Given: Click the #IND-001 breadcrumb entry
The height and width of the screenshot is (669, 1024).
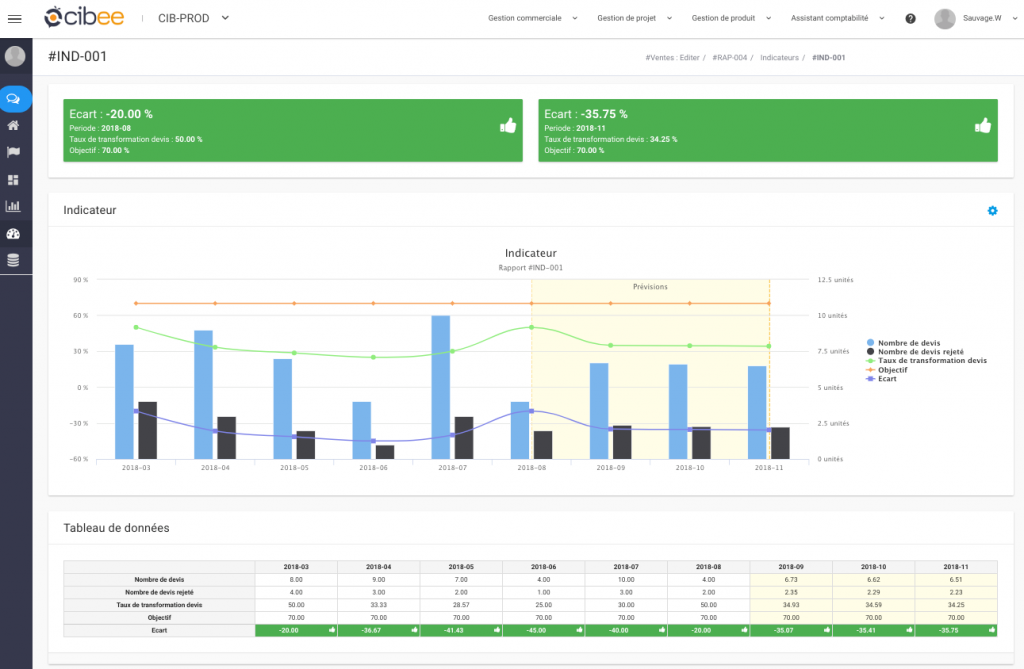Looking at the screenshot, I should 829,57.
